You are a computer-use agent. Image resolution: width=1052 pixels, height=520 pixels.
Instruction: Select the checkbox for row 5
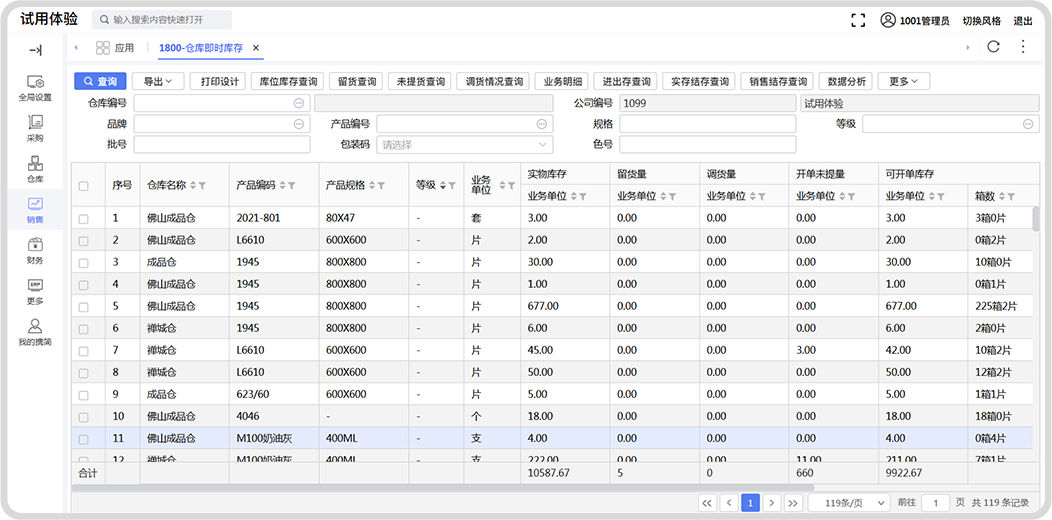click(84, 306)
